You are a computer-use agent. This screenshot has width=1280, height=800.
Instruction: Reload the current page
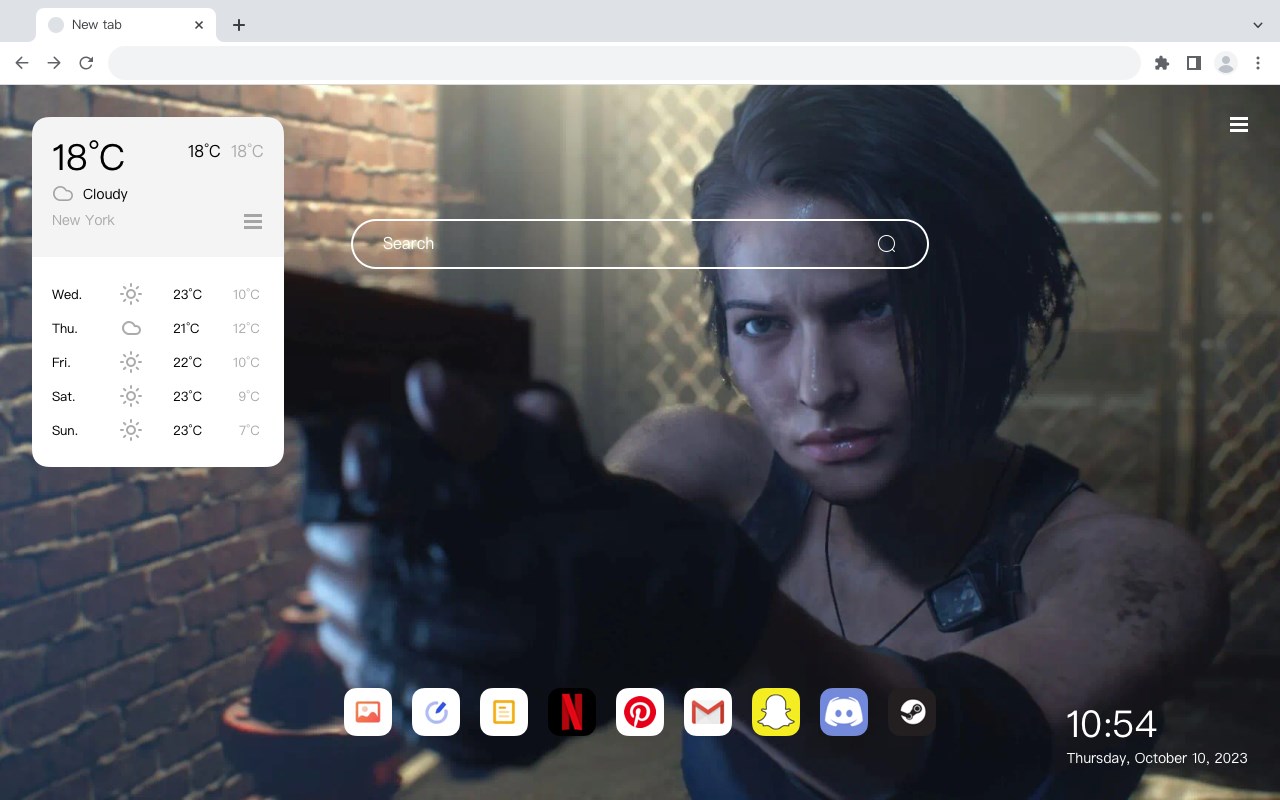(x=86, y=63)
